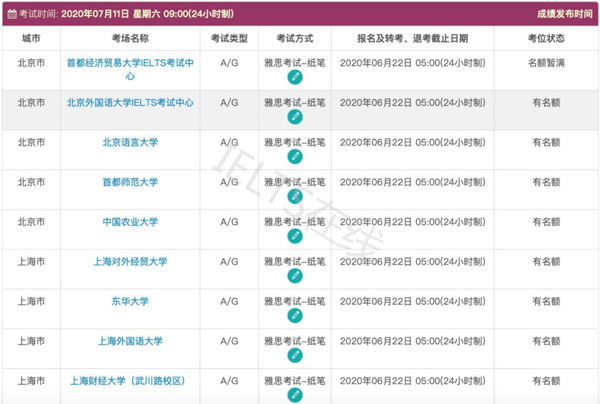Viewport: 600px width, 404px height.
Task: Click 雅思考试-纸笔 text in 北京语言大学 row
Action: [x=295, y=142]
